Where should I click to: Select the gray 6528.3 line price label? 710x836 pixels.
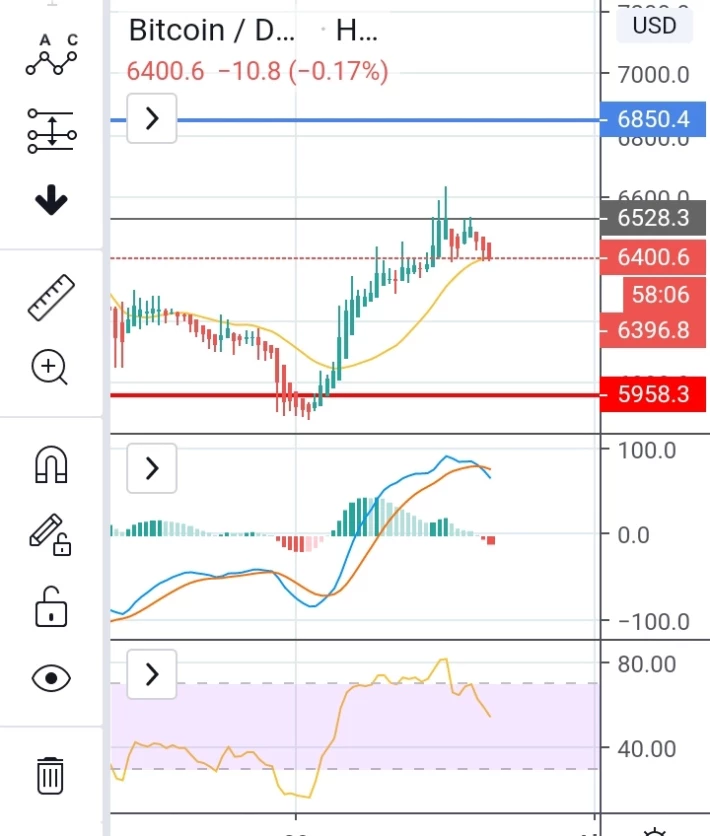point(653,218)
